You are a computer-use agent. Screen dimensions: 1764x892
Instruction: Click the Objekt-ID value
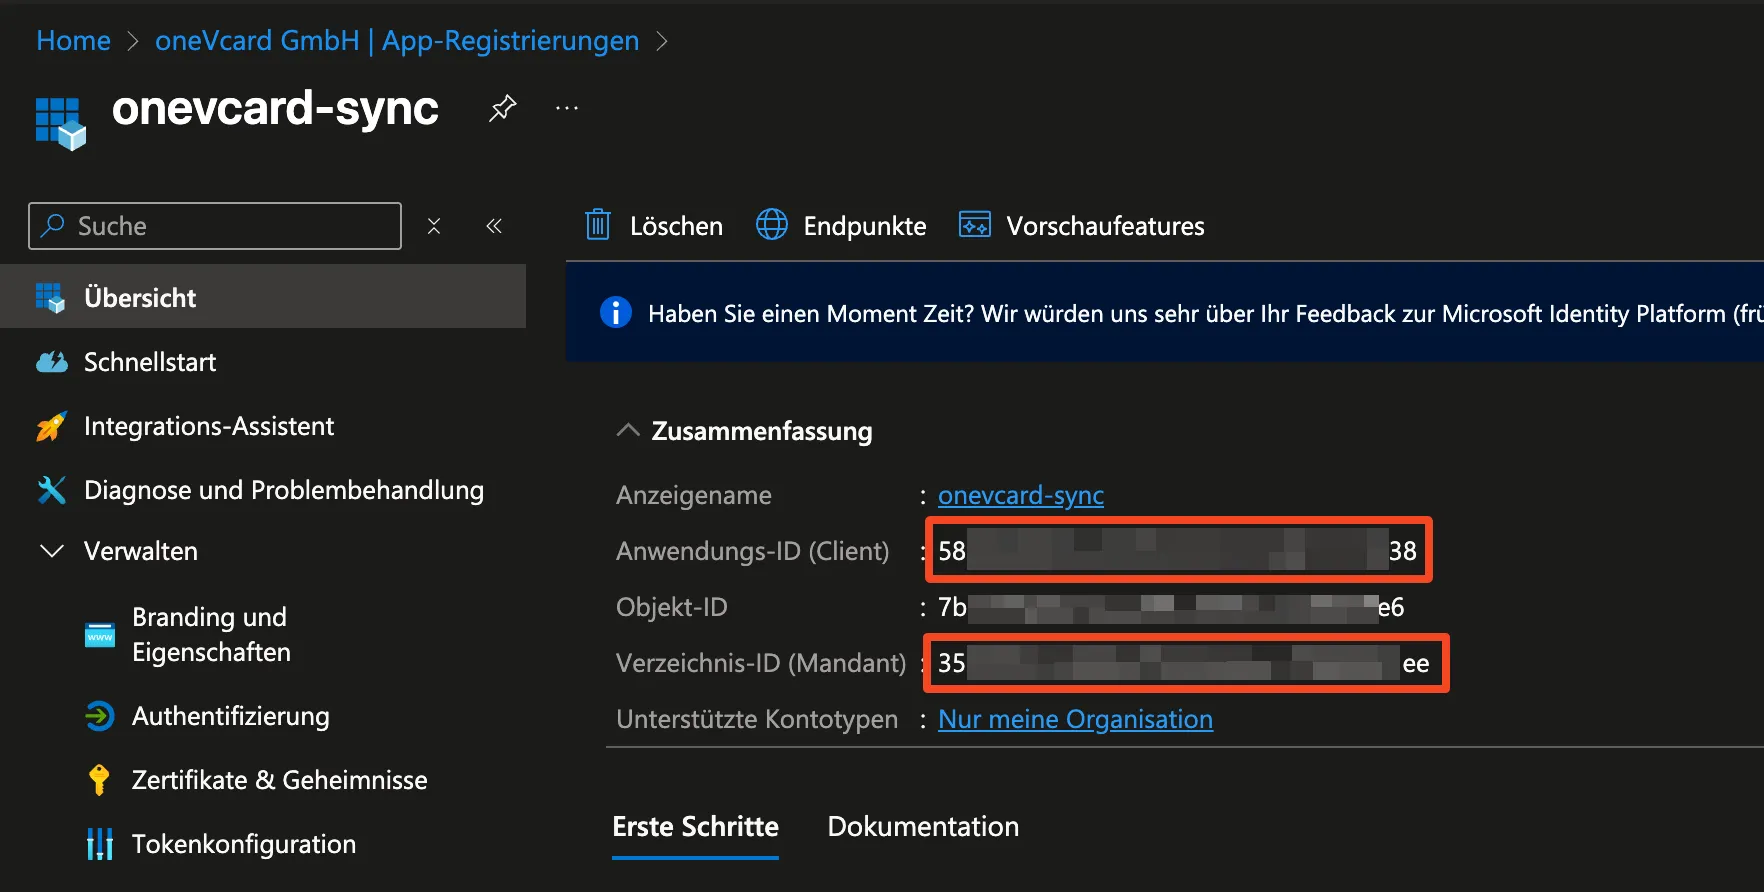pos(1171,607)
